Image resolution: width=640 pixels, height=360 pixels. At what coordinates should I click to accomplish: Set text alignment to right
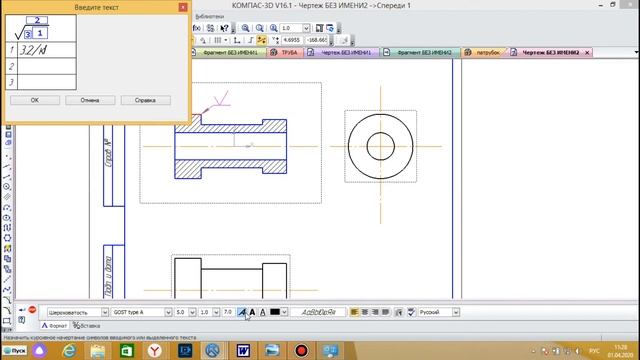coord(375,312)
